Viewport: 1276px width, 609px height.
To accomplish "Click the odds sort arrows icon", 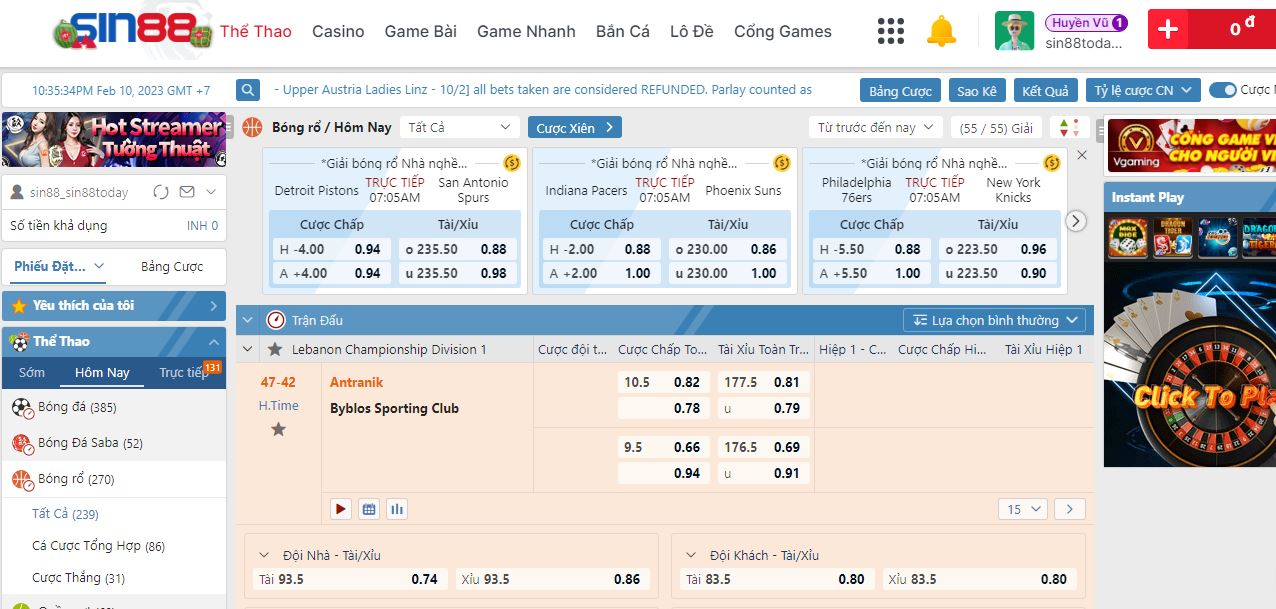I will coord(1069,128).
